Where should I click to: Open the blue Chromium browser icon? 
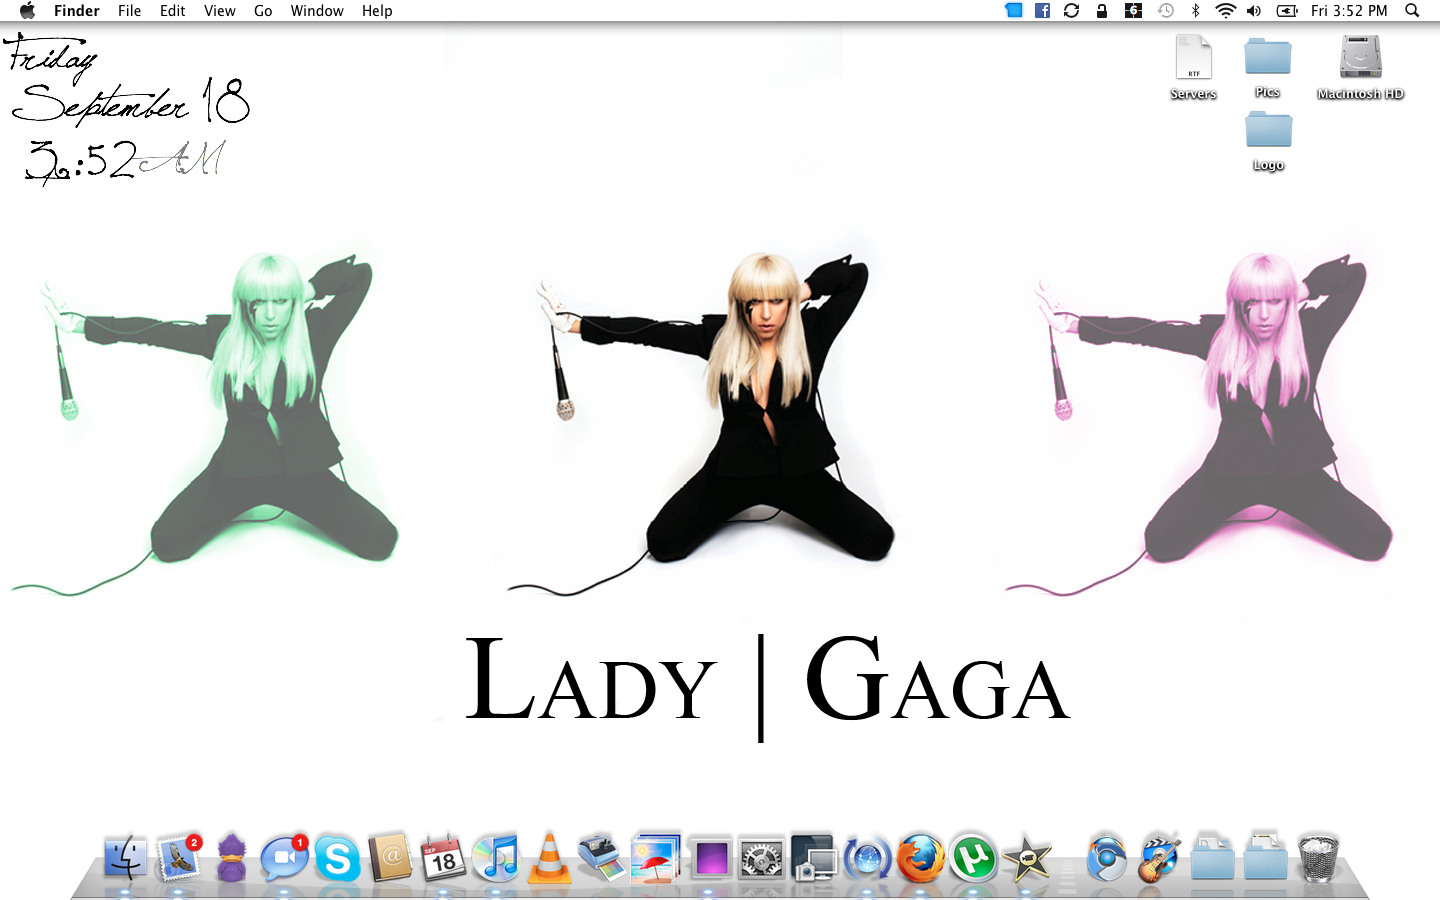(x=1106, y=858)
